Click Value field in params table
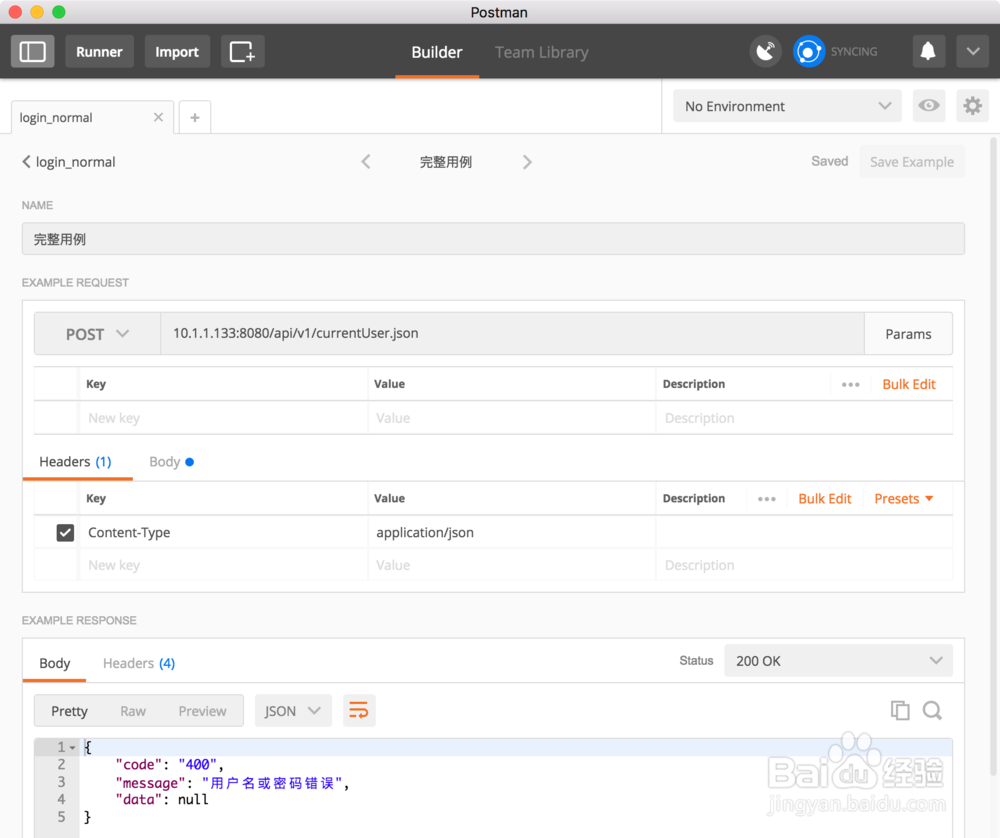 click(x=512, y=418)
